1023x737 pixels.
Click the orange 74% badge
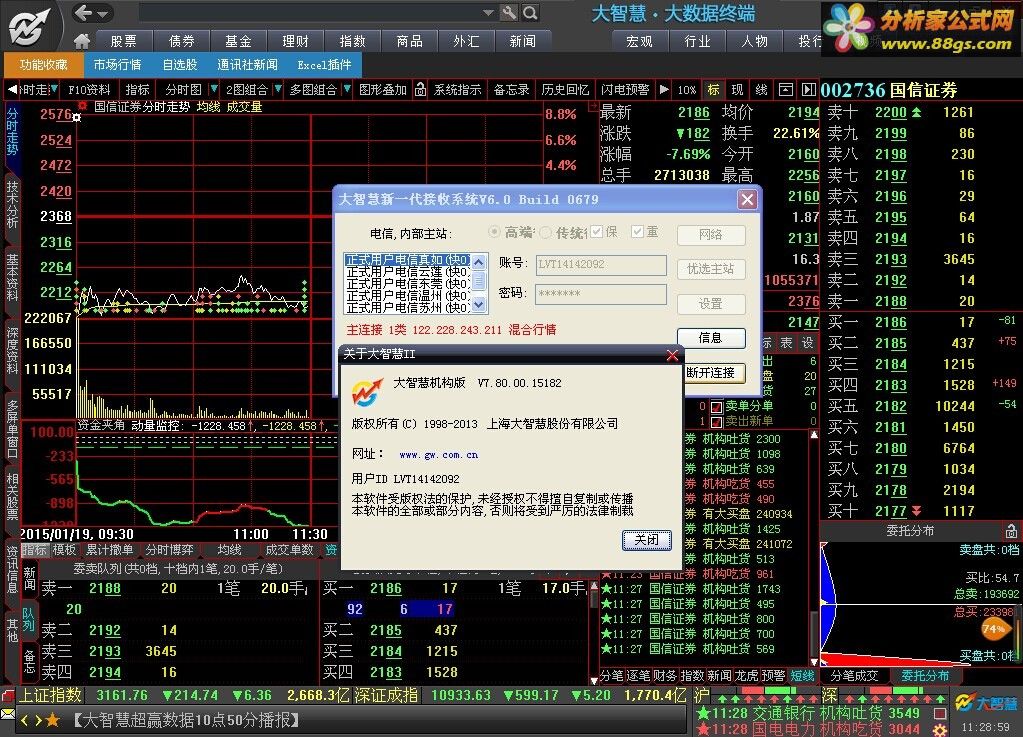tap(994, 629)
